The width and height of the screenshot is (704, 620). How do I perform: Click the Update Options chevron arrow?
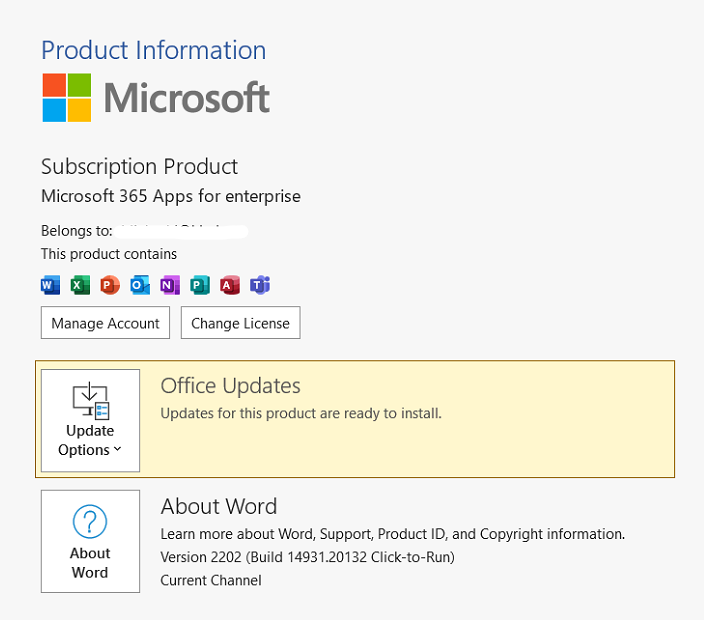[x=118, y=449]
